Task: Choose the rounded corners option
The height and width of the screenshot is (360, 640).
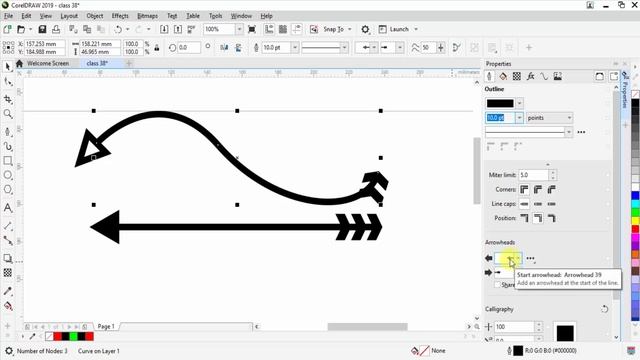Action: point(538,189)
